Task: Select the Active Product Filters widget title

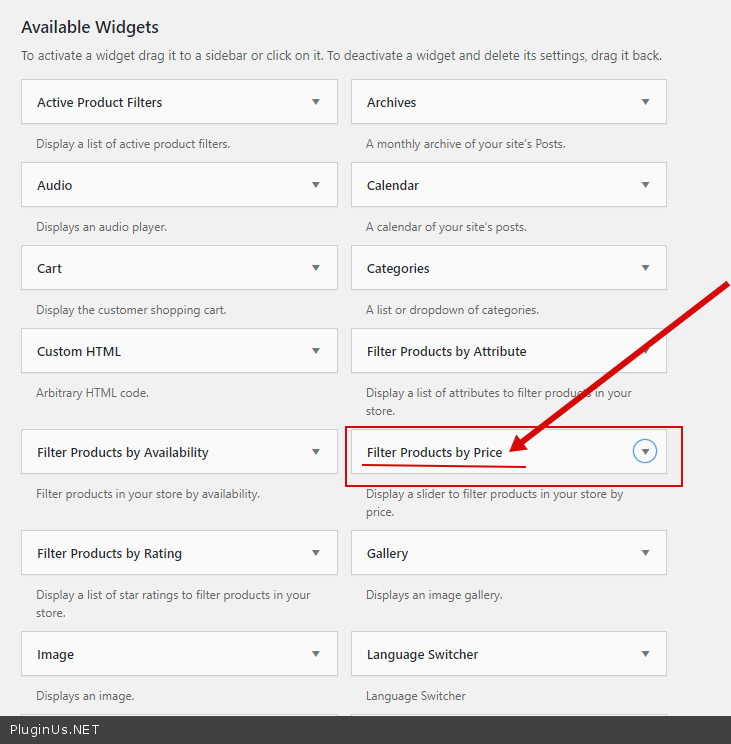Action: pyautogui.click(x=99, y=103)
